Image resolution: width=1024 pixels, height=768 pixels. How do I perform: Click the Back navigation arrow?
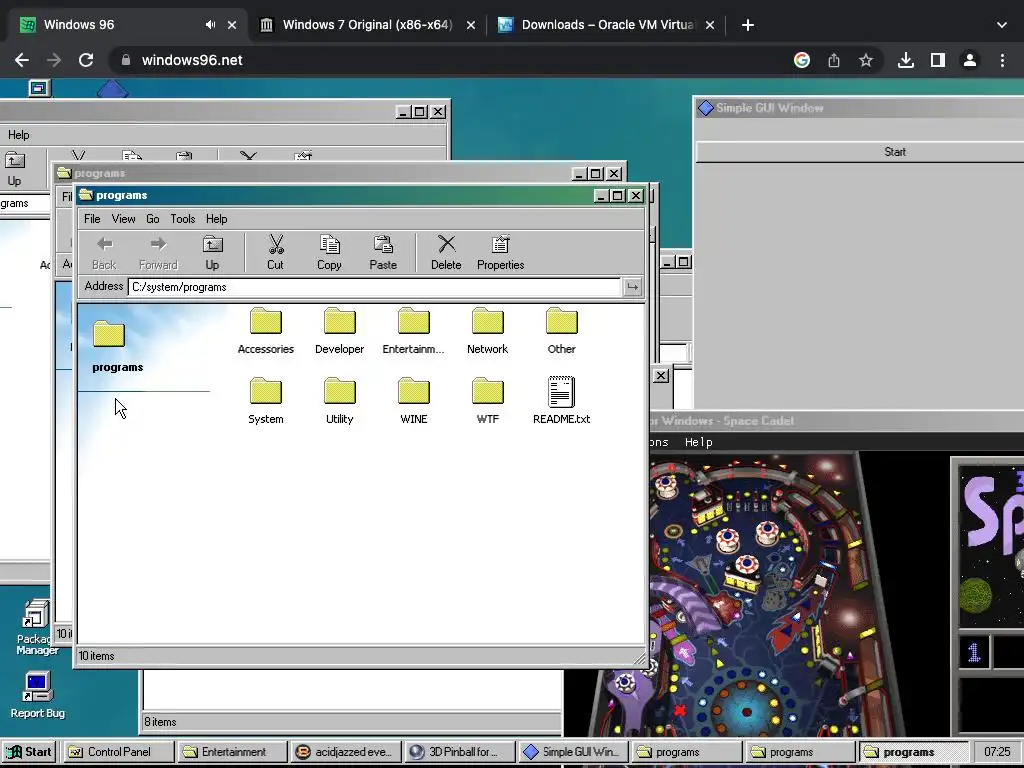[104, 253]
